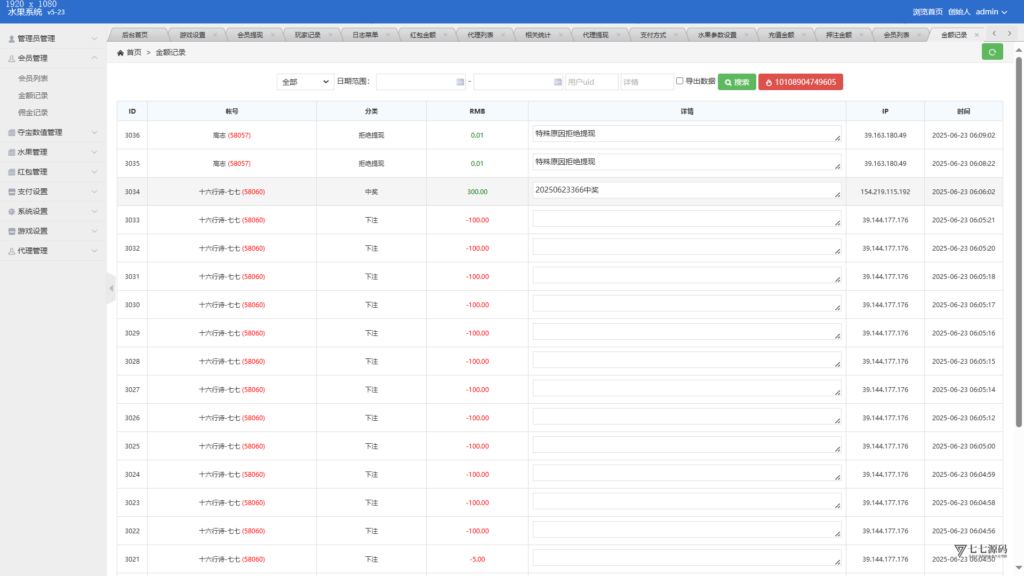The height and width of the screenshot is (576, 1024).
Task: Click the vertical page scrollbar
Action: (x=1019, y=242)
